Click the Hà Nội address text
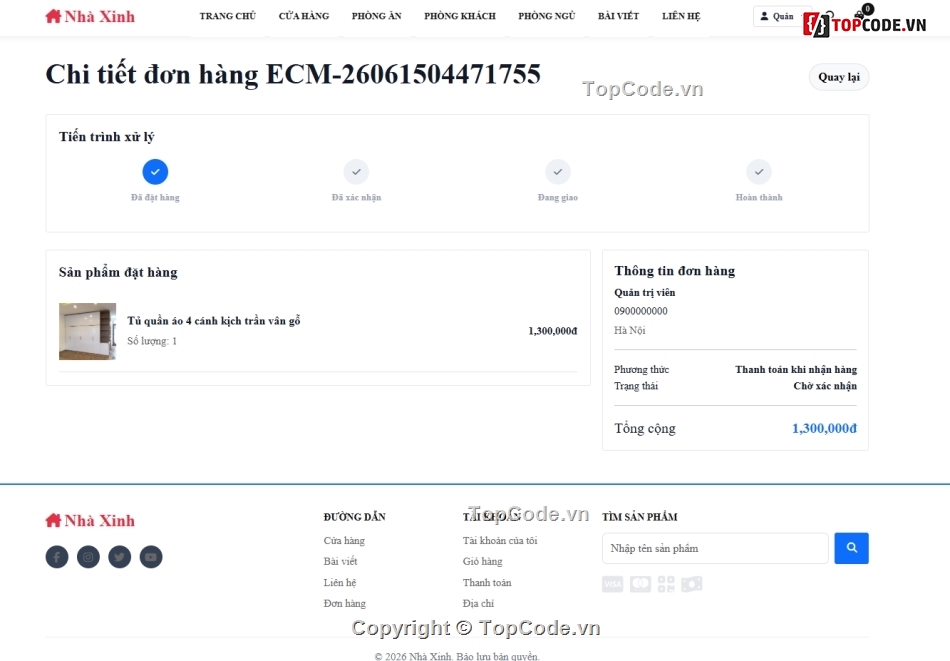Image resolution: width=950 pixels, height=661 pixels. pyautogui.click(x=629, y=330)
